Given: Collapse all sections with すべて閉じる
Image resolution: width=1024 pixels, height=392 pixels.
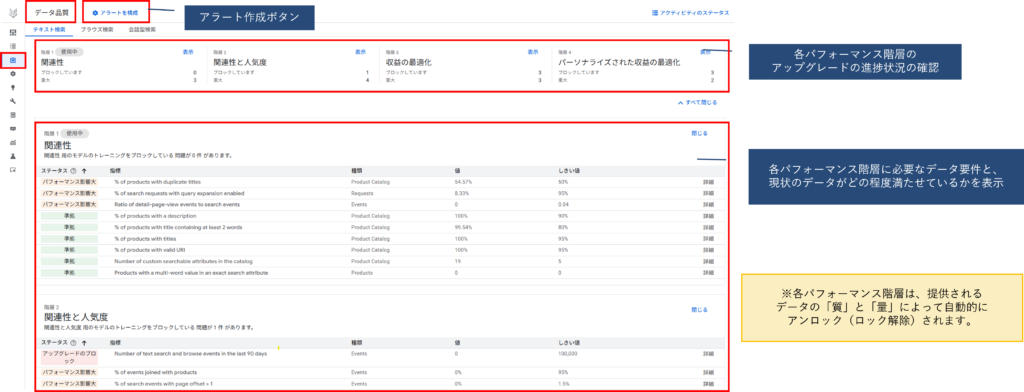Looking at the screenshot, I should coord(698,103).
